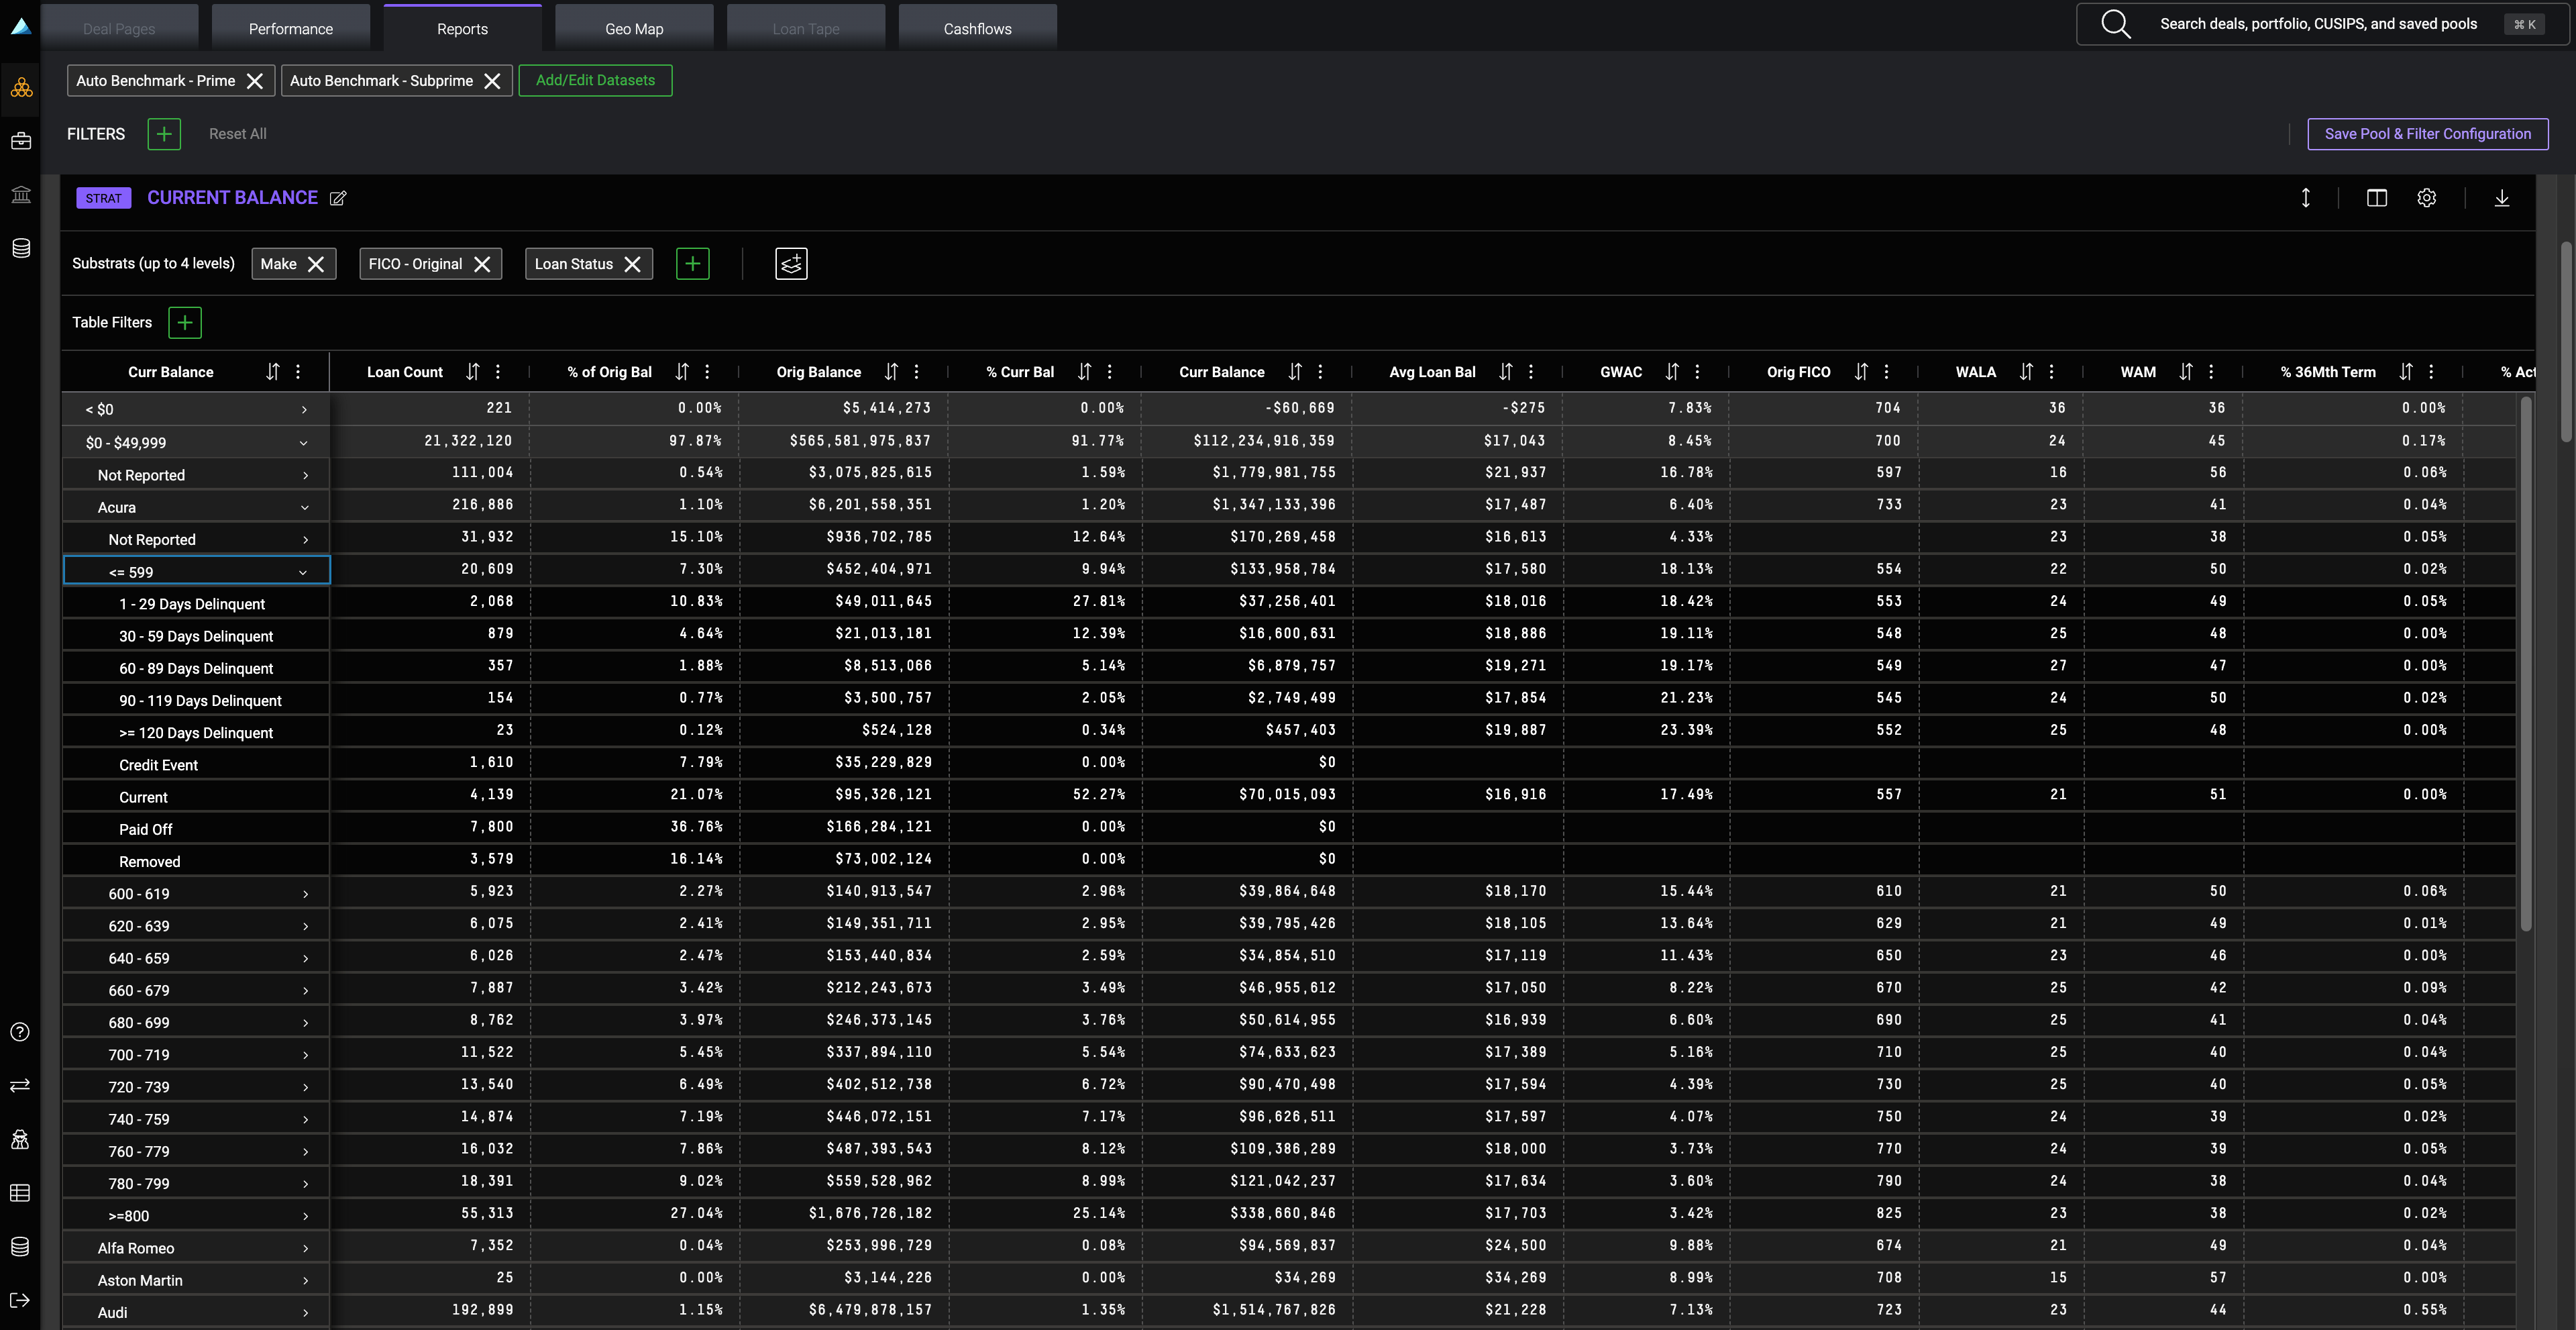Toggle sort on the GWAC column
Image resolution: width=2576 pixels, height=1330 pixels.
pyautogui.click(x=1672, y=372)
